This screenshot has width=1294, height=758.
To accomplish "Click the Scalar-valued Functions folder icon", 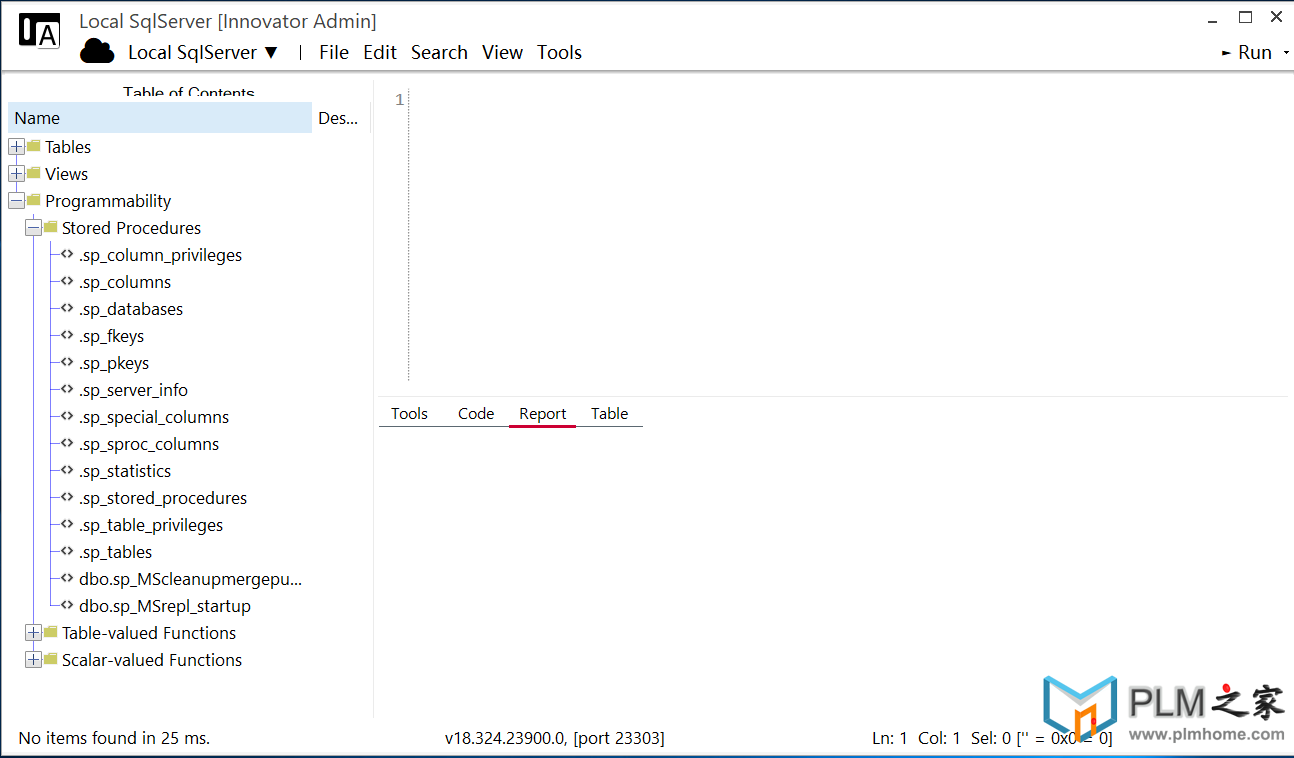I will pos(51,659).
